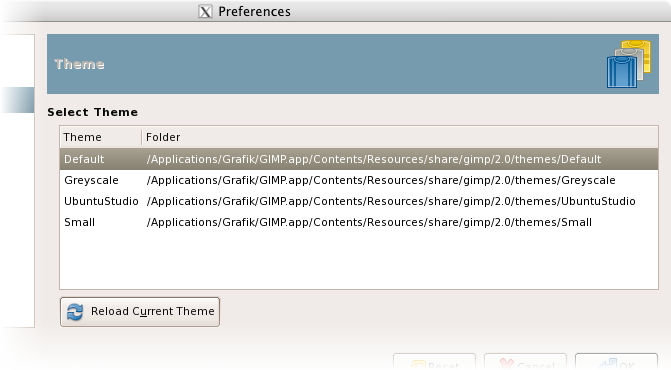Screen dimensions: 671x370
Task: Click the Theme shirts icon in header
Action: (x=629, y=64)
